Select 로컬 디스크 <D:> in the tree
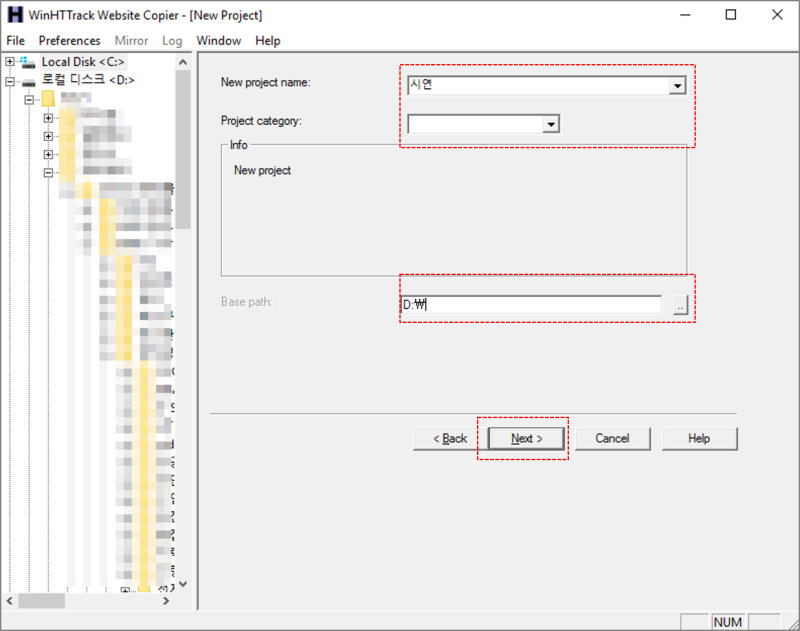Image resolution: width=800 pixels, height=631 pixels. [88, 80]
